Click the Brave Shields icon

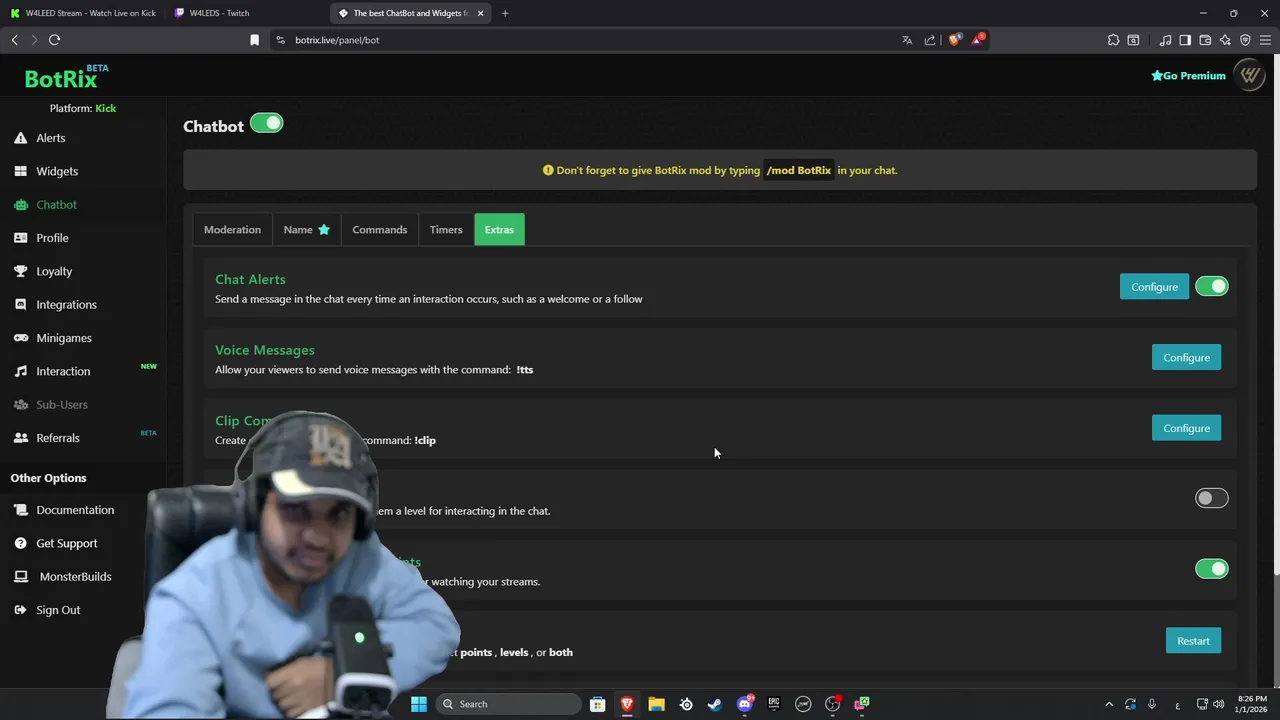tap(954, 40)
